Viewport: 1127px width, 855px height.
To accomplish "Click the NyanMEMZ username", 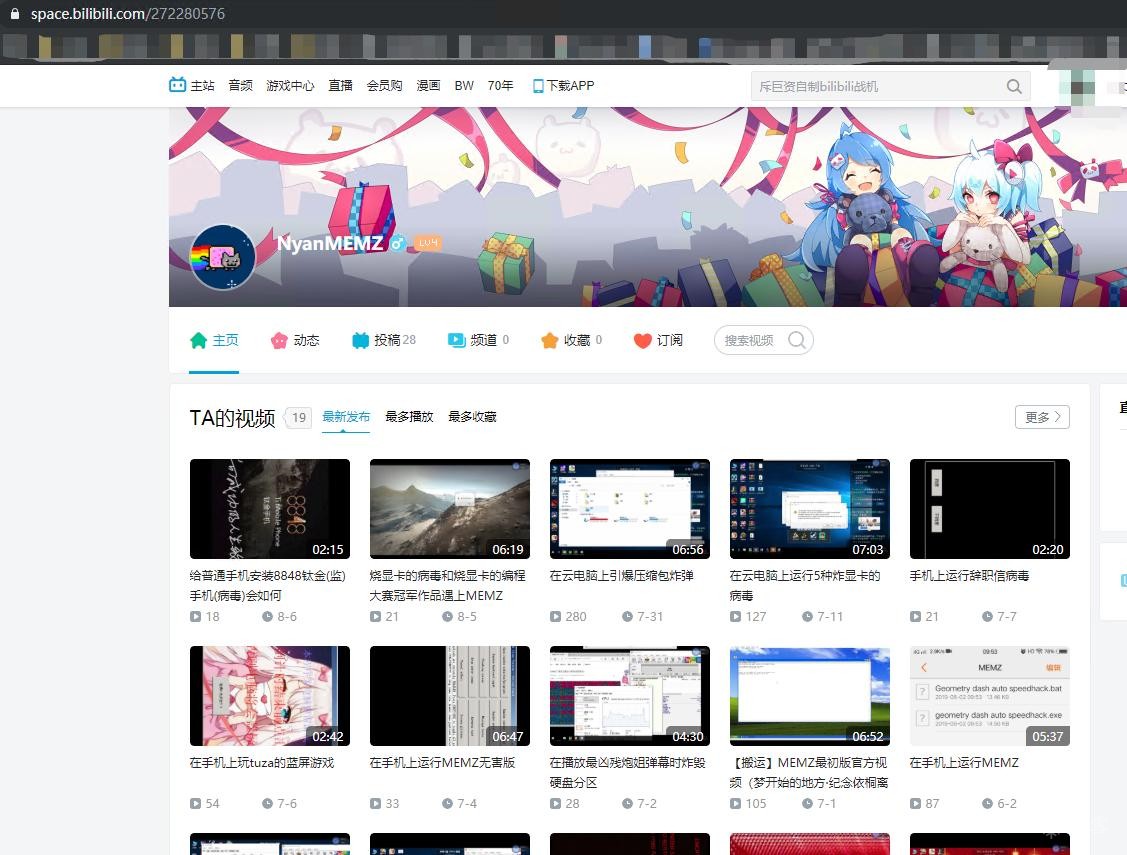I will 330,243.
